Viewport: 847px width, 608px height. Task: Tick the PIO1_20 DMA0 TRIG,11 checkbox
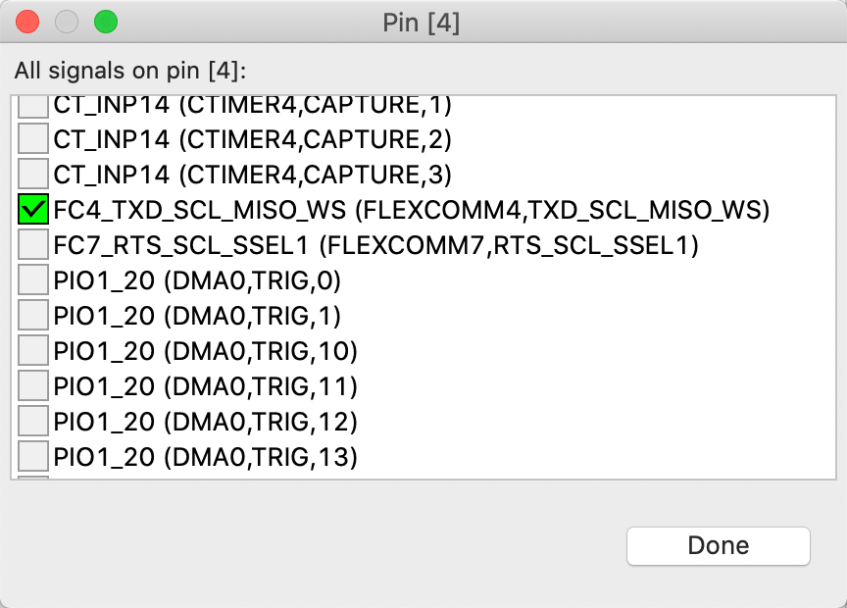(x=33, y=387)
